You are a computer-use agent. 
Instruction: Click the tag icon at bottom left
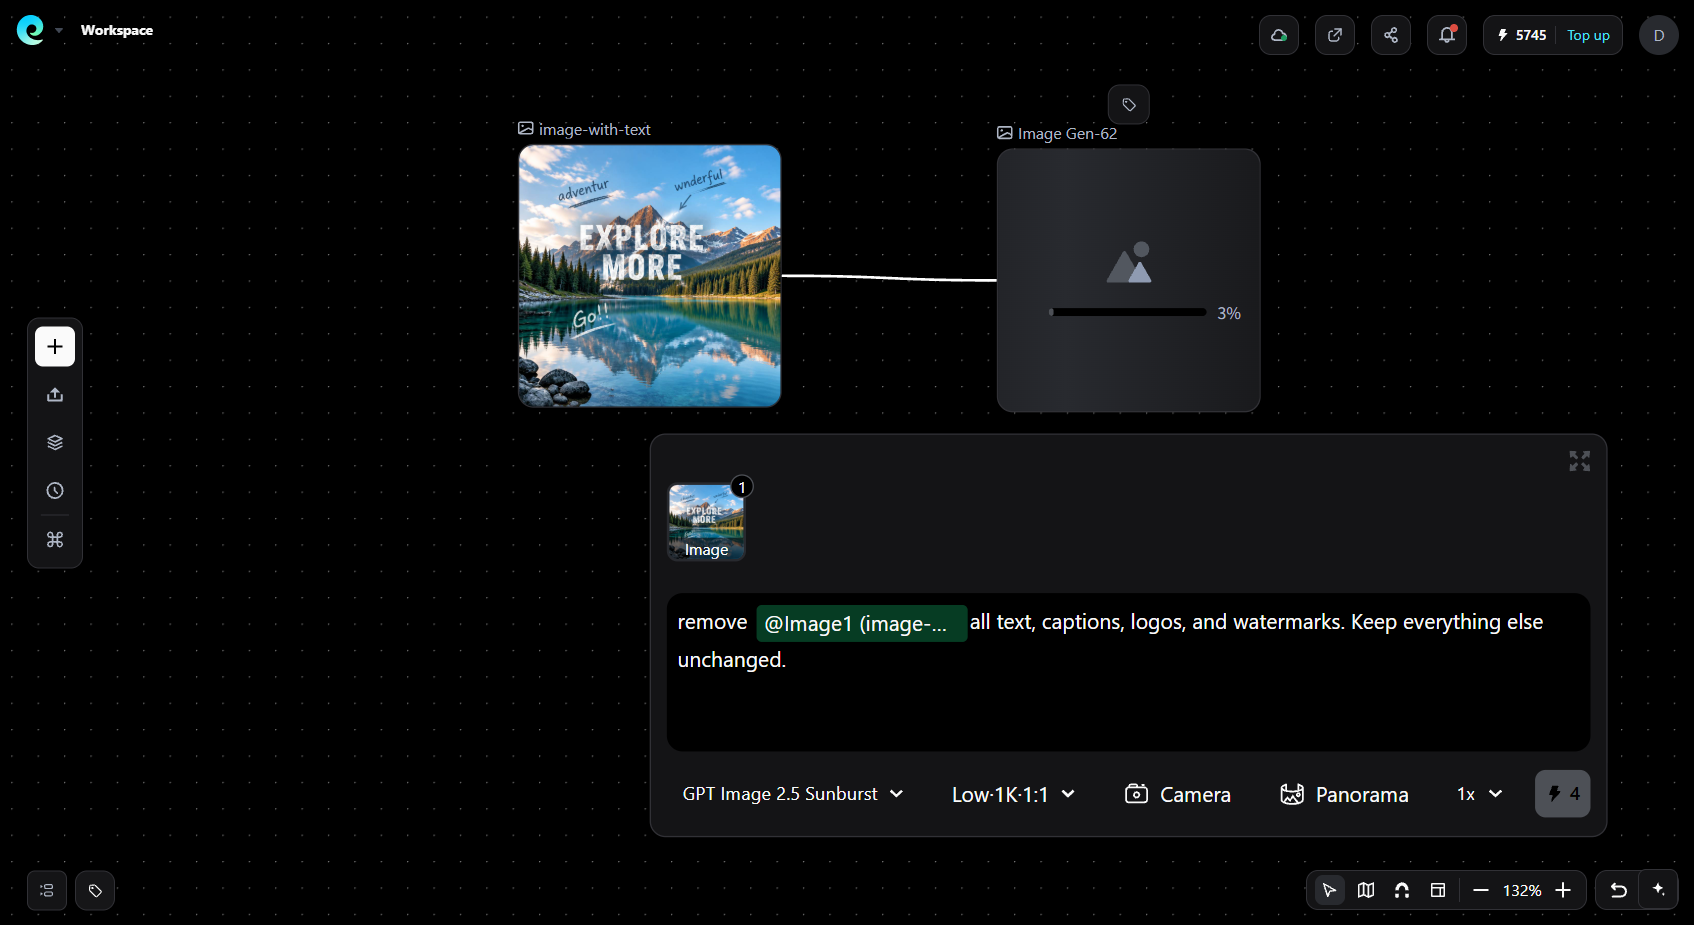click(x=95, y=891)
